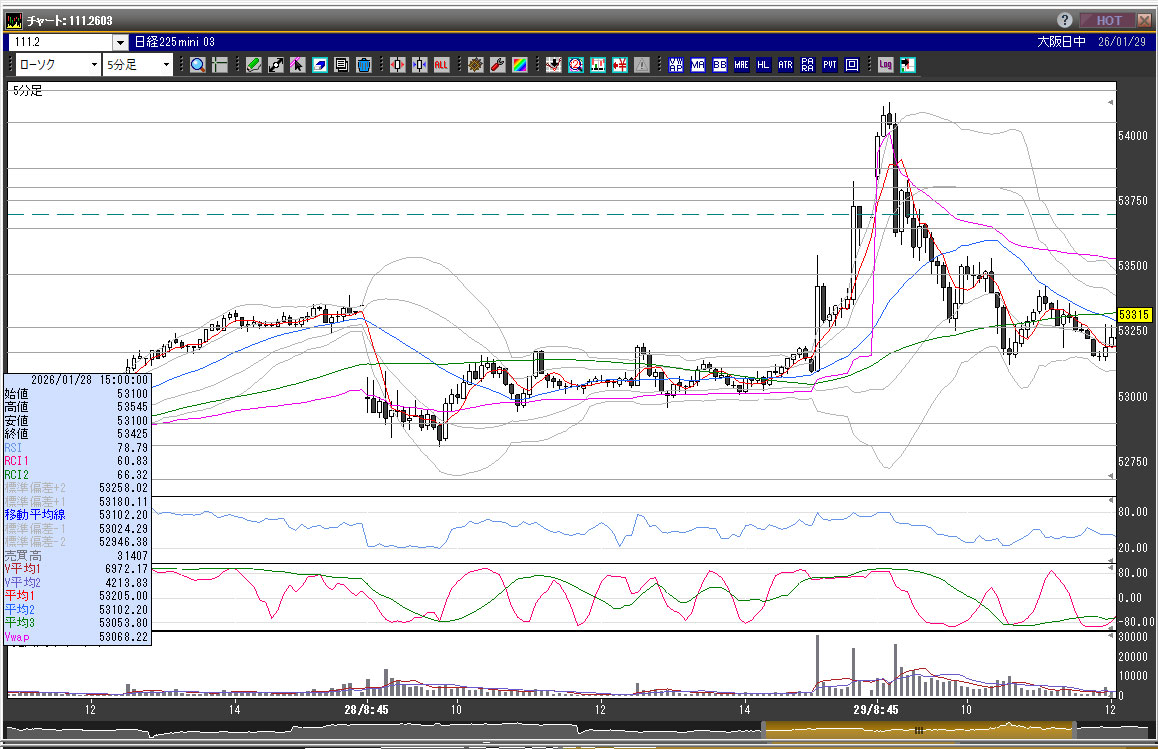Image resolution: width=1158 pixels, height=749 pixels.
Task: Open the rainbow color settings icon
Action: pos(520,65)
